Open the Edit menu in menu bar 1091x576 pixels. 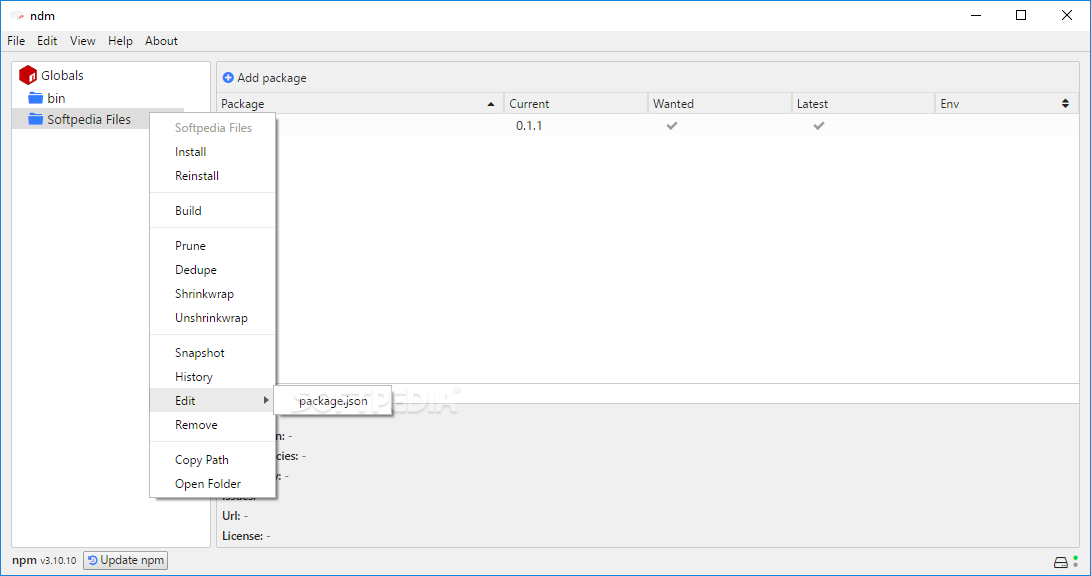click(47, 41)
